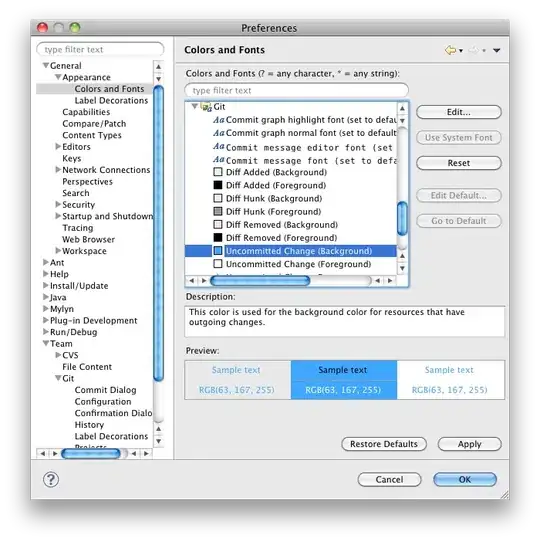Select Diff Removed (Background) swatch
The image size is (540, 542).
click(218, 224)
